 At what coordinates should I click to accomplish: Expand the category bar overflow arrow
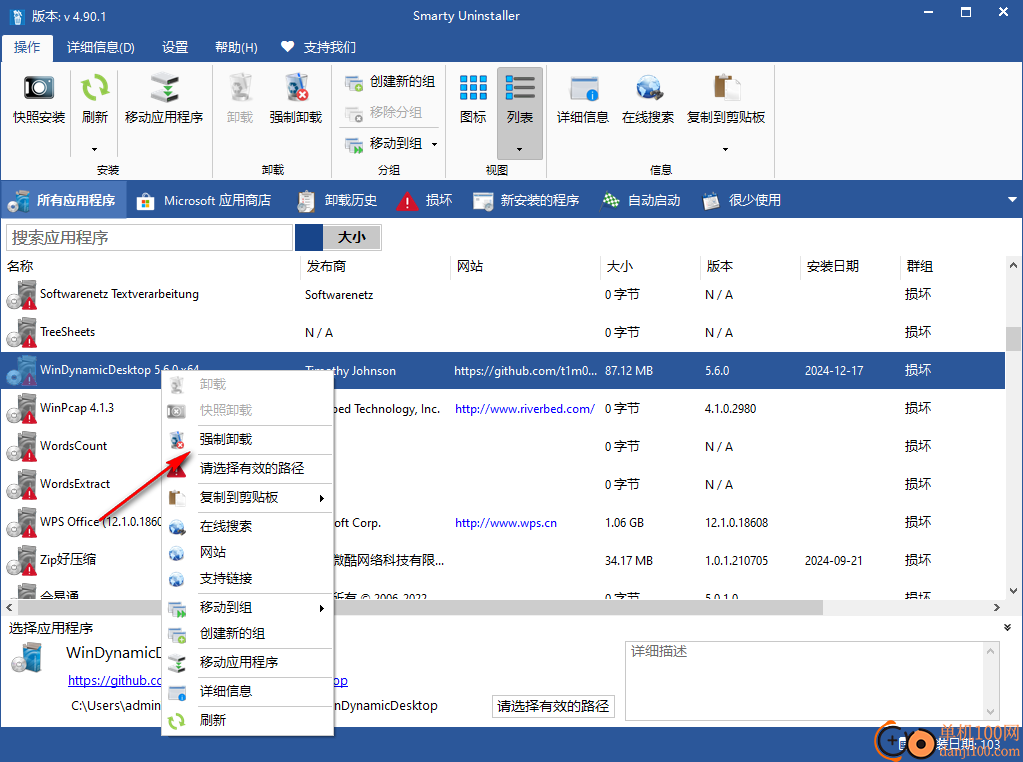pos(1012,200)
